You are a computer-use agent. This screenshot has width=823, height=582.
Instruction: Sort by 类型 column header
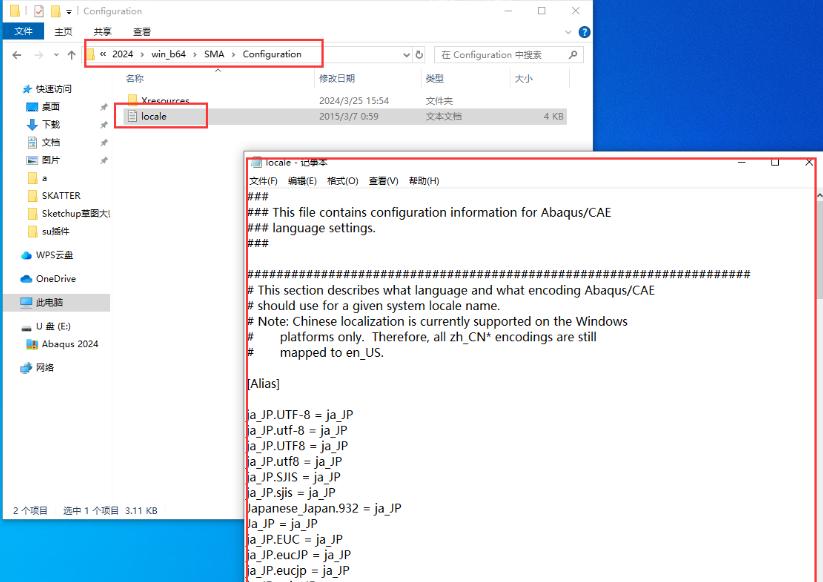click(x=435, y=78)
